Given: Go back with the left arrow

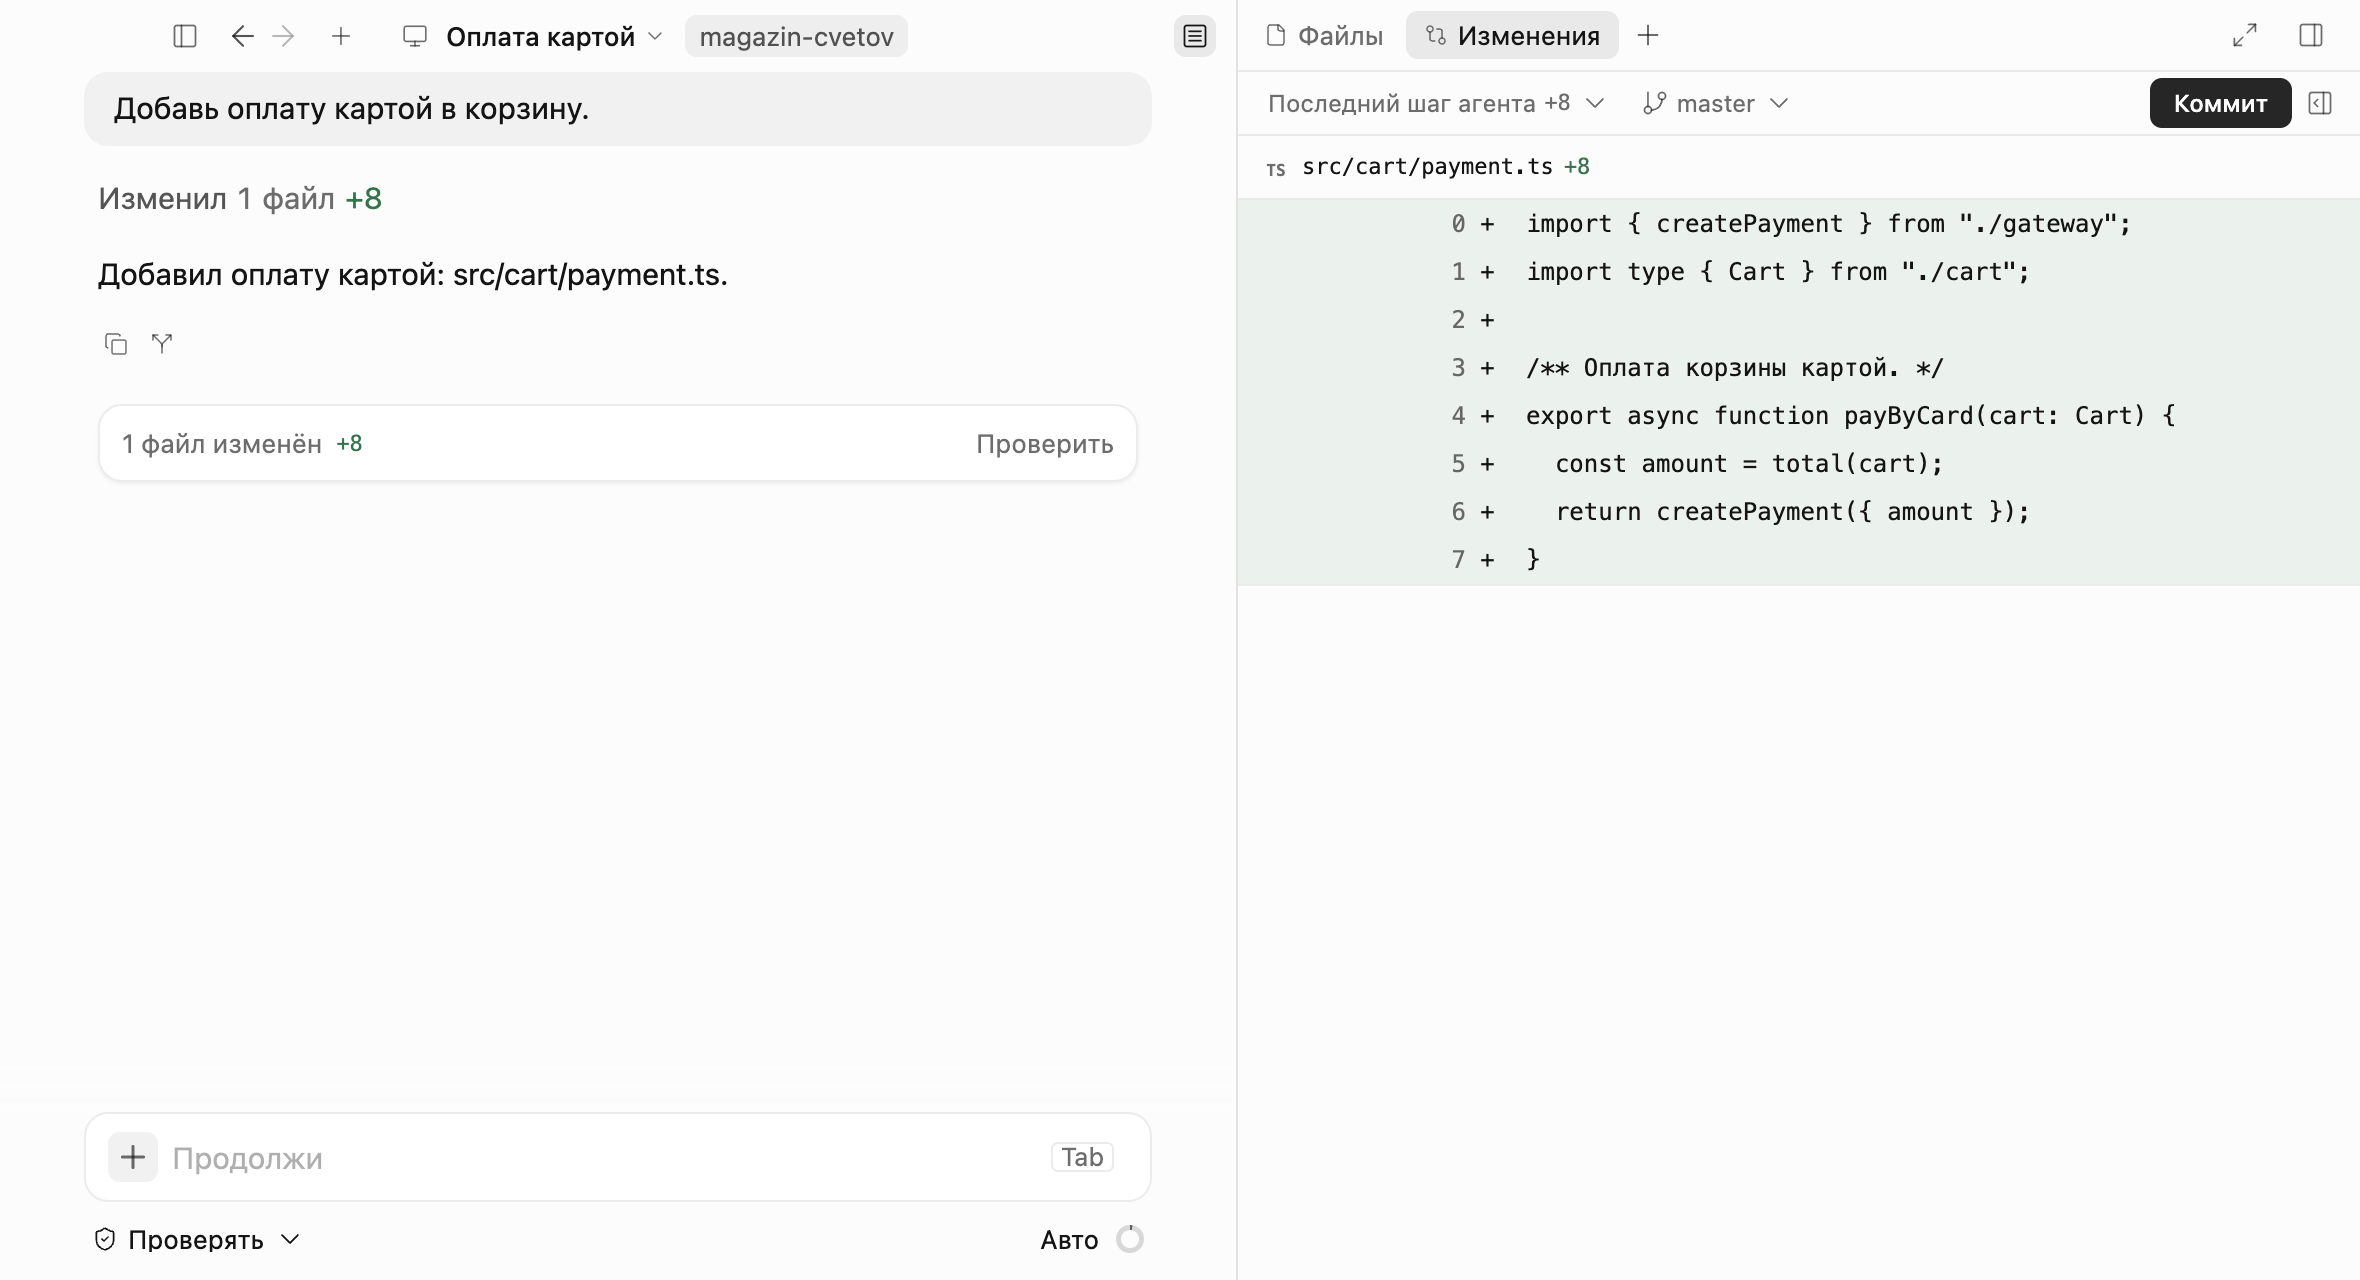Looking at the screenshot, I should (x=242, y=37).
